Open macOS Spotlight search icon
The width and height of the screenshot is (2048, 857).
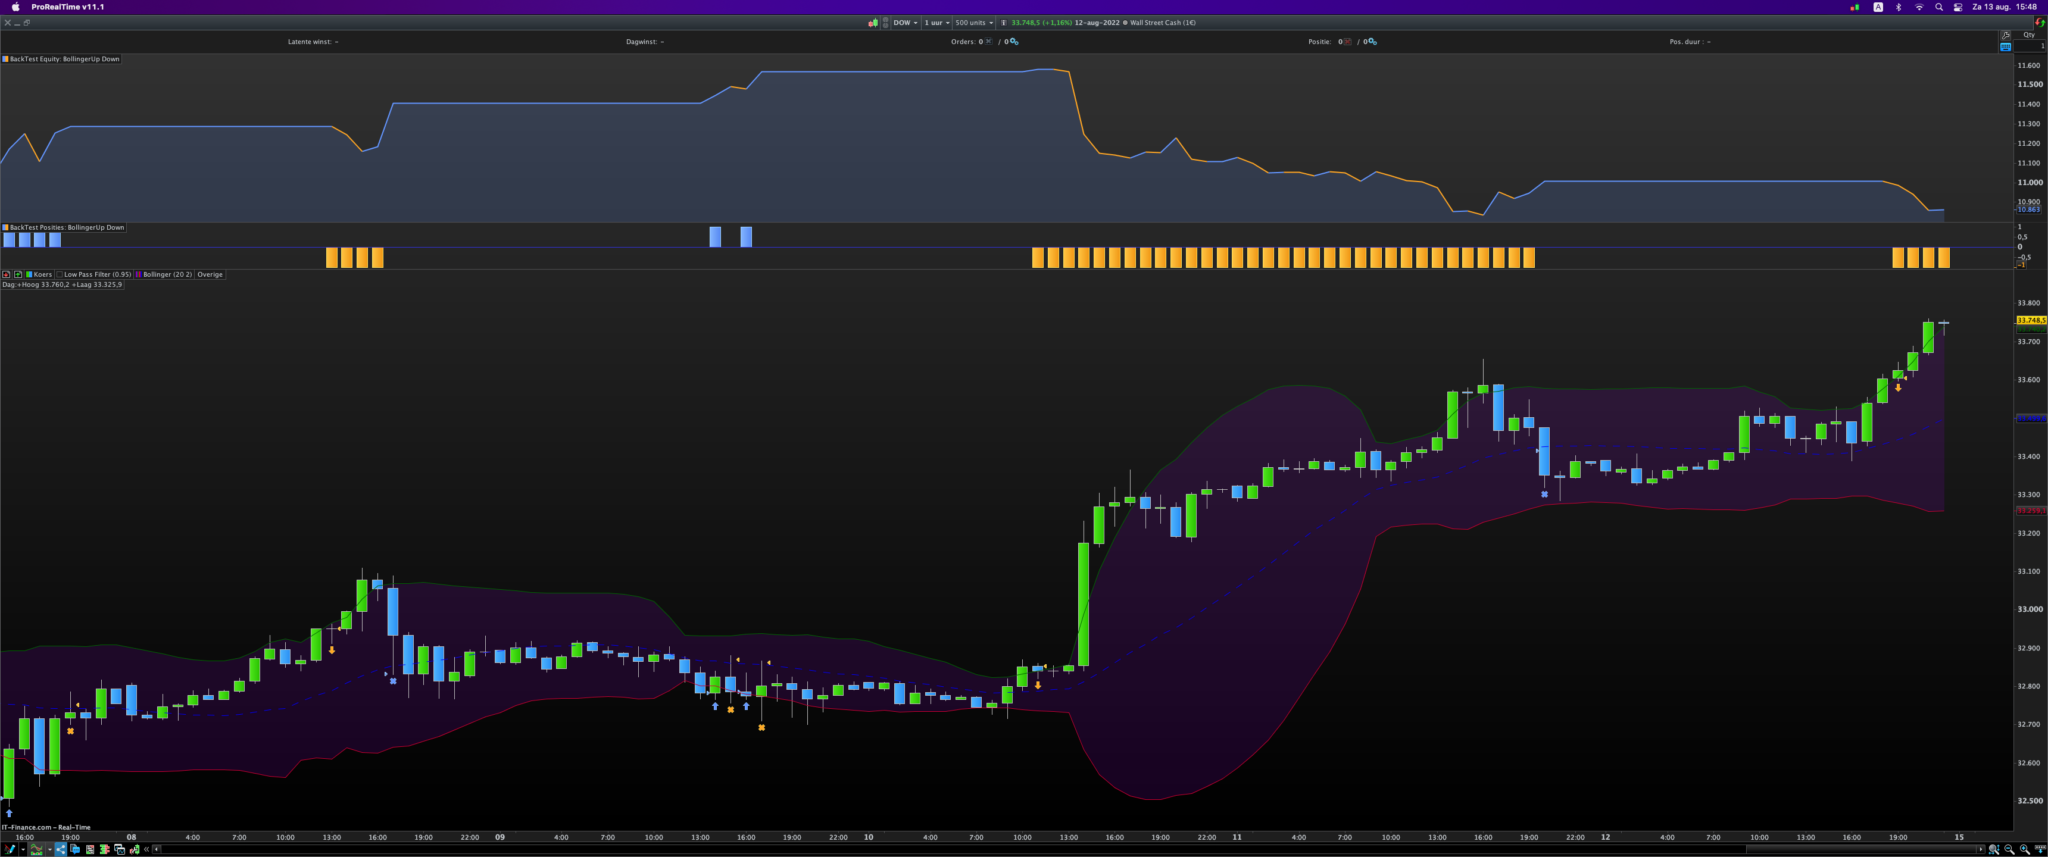[1939, 7]
